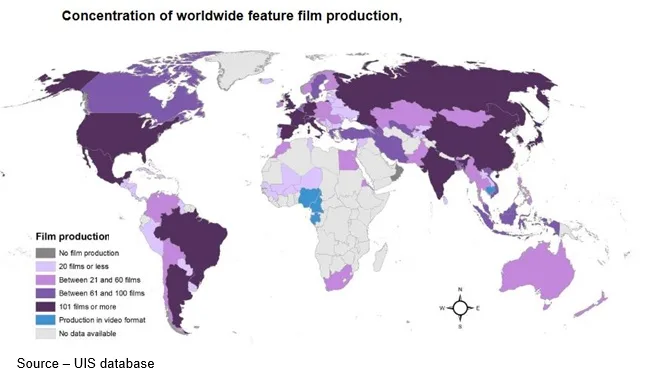Select Australia on the map
647x378 pixels.
coord(536,272)
